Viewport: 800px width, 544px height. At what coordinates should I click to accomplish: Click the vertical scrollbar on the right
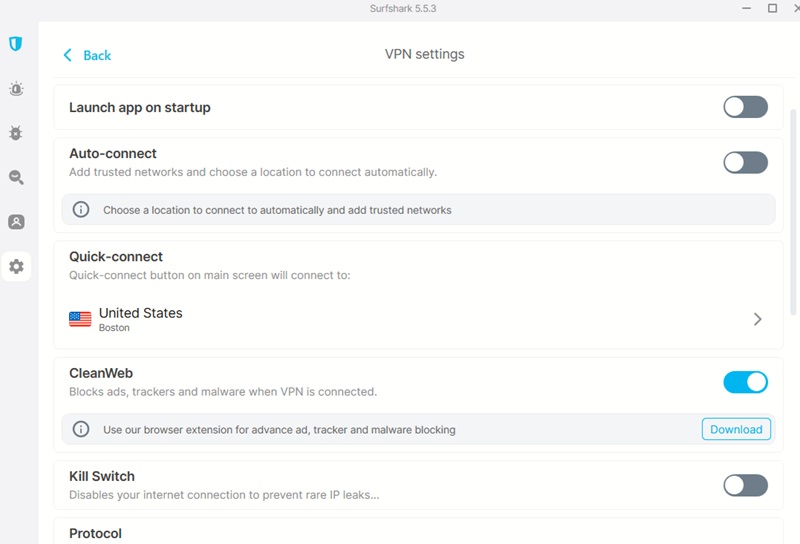click(793, 212)
